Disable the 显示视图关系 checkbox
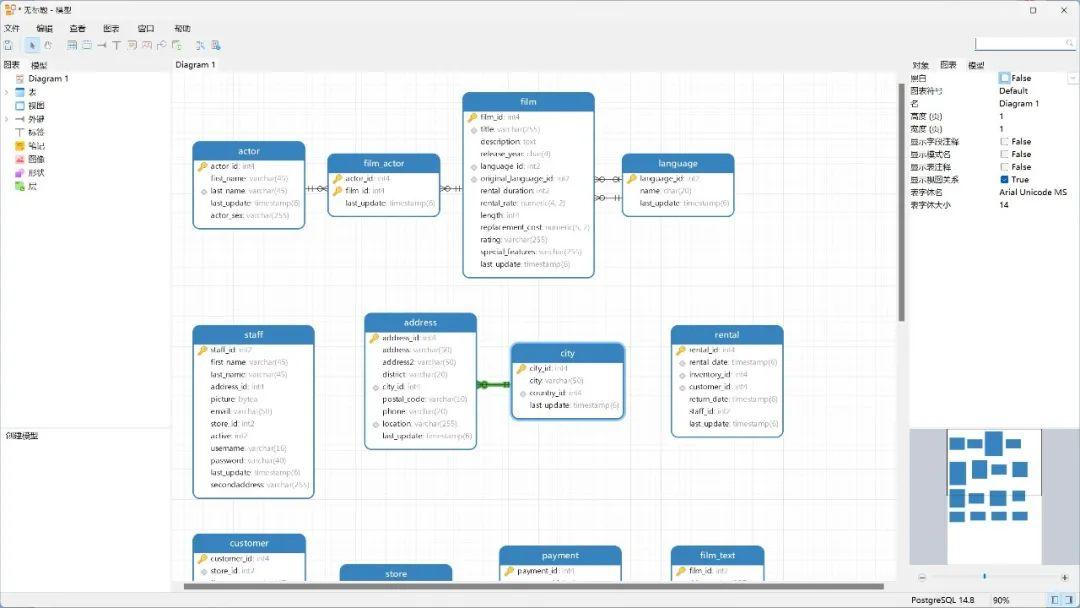This screenshot has height=608, width=1080. (1004, 179)
